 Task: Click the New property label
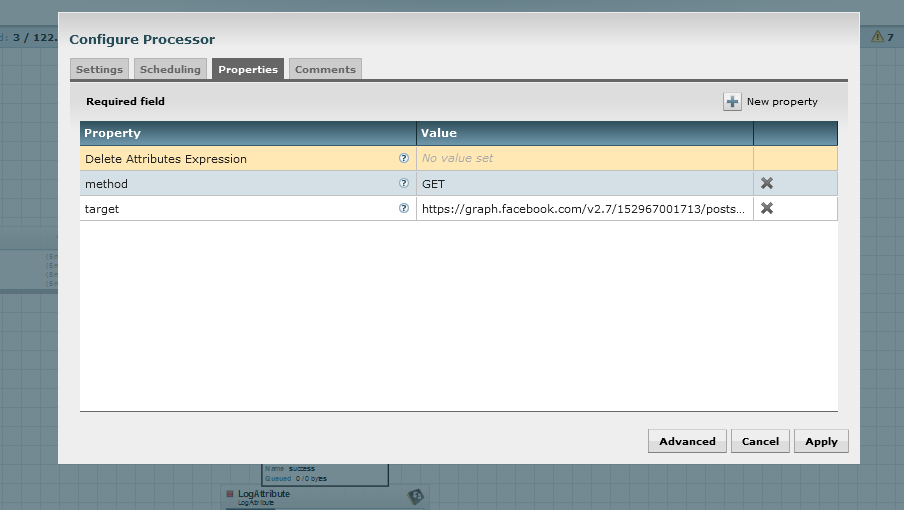coord(782,102)
